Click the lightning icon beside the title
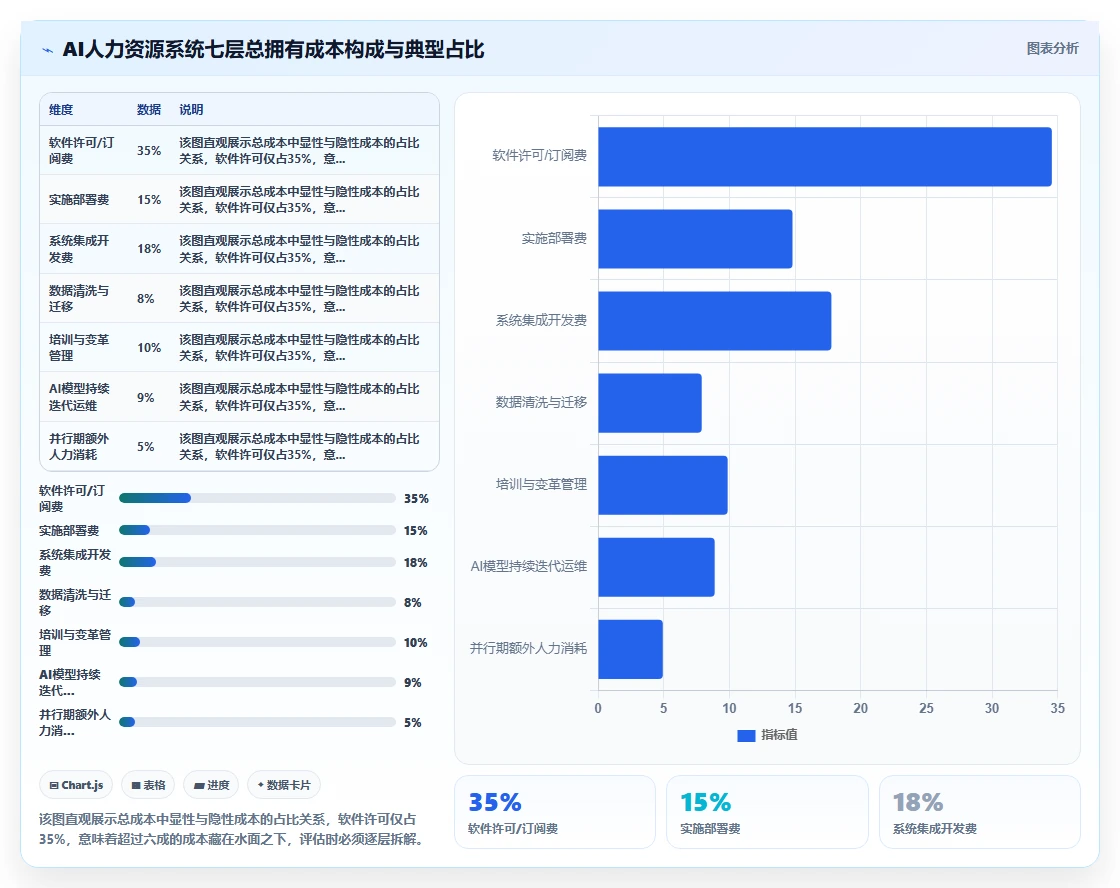Viewport: 1120px width, 888px height. pyautogui.click(x=48, y=50)
